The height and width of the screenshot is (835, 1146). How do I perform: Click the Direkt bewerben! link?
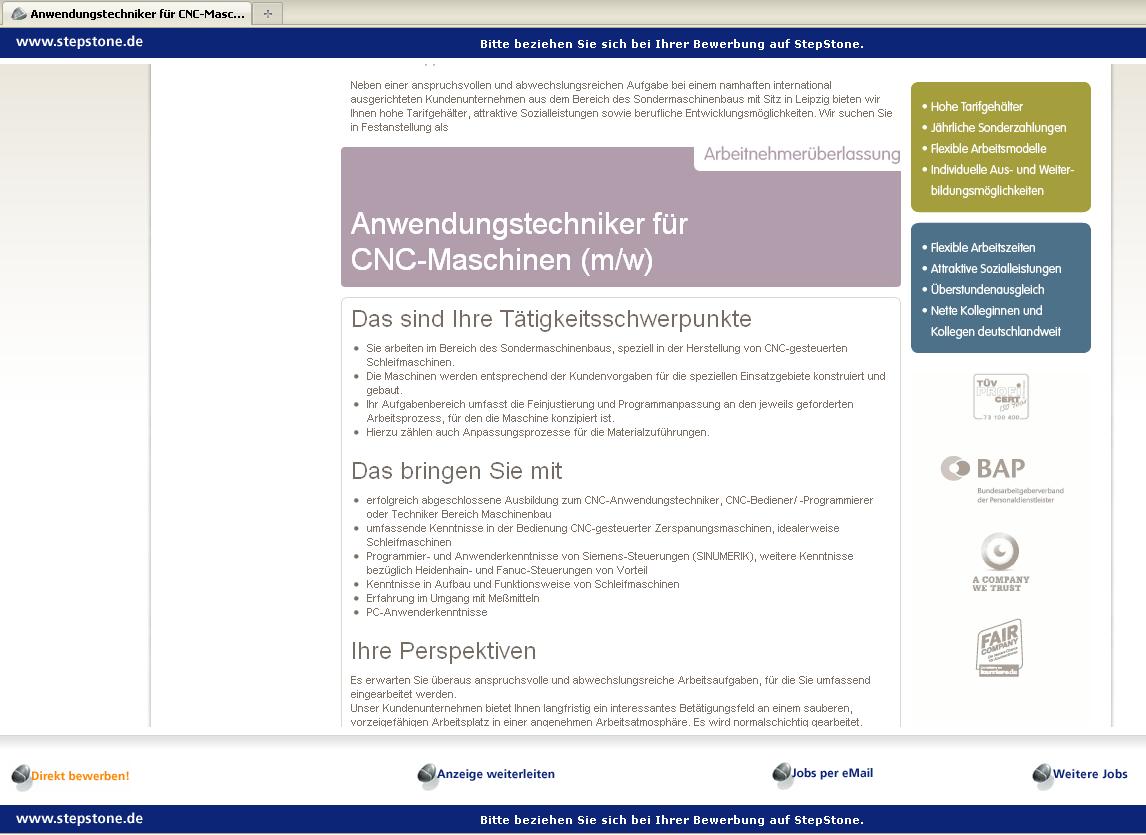(80, 776)
